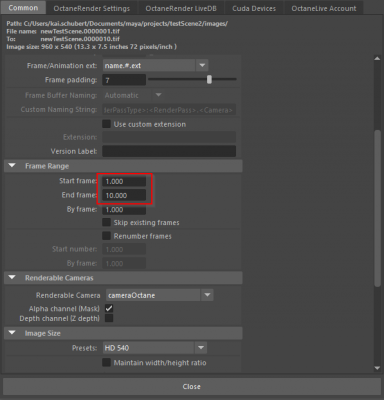Enable Skip existing frames checkbox
The image size is (384, 400).
click(x=106, y=222)
